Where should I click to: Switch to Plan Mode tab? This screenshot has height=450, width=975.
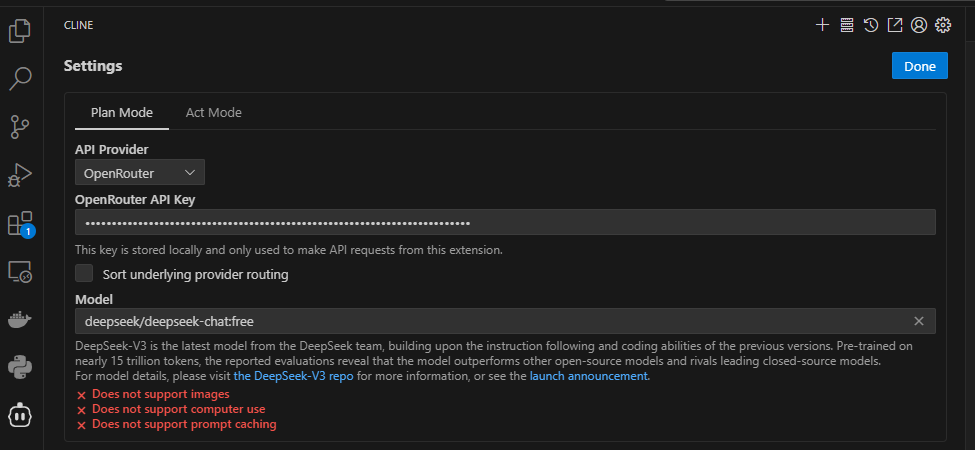pyautogui.click(x=122, y=112)
